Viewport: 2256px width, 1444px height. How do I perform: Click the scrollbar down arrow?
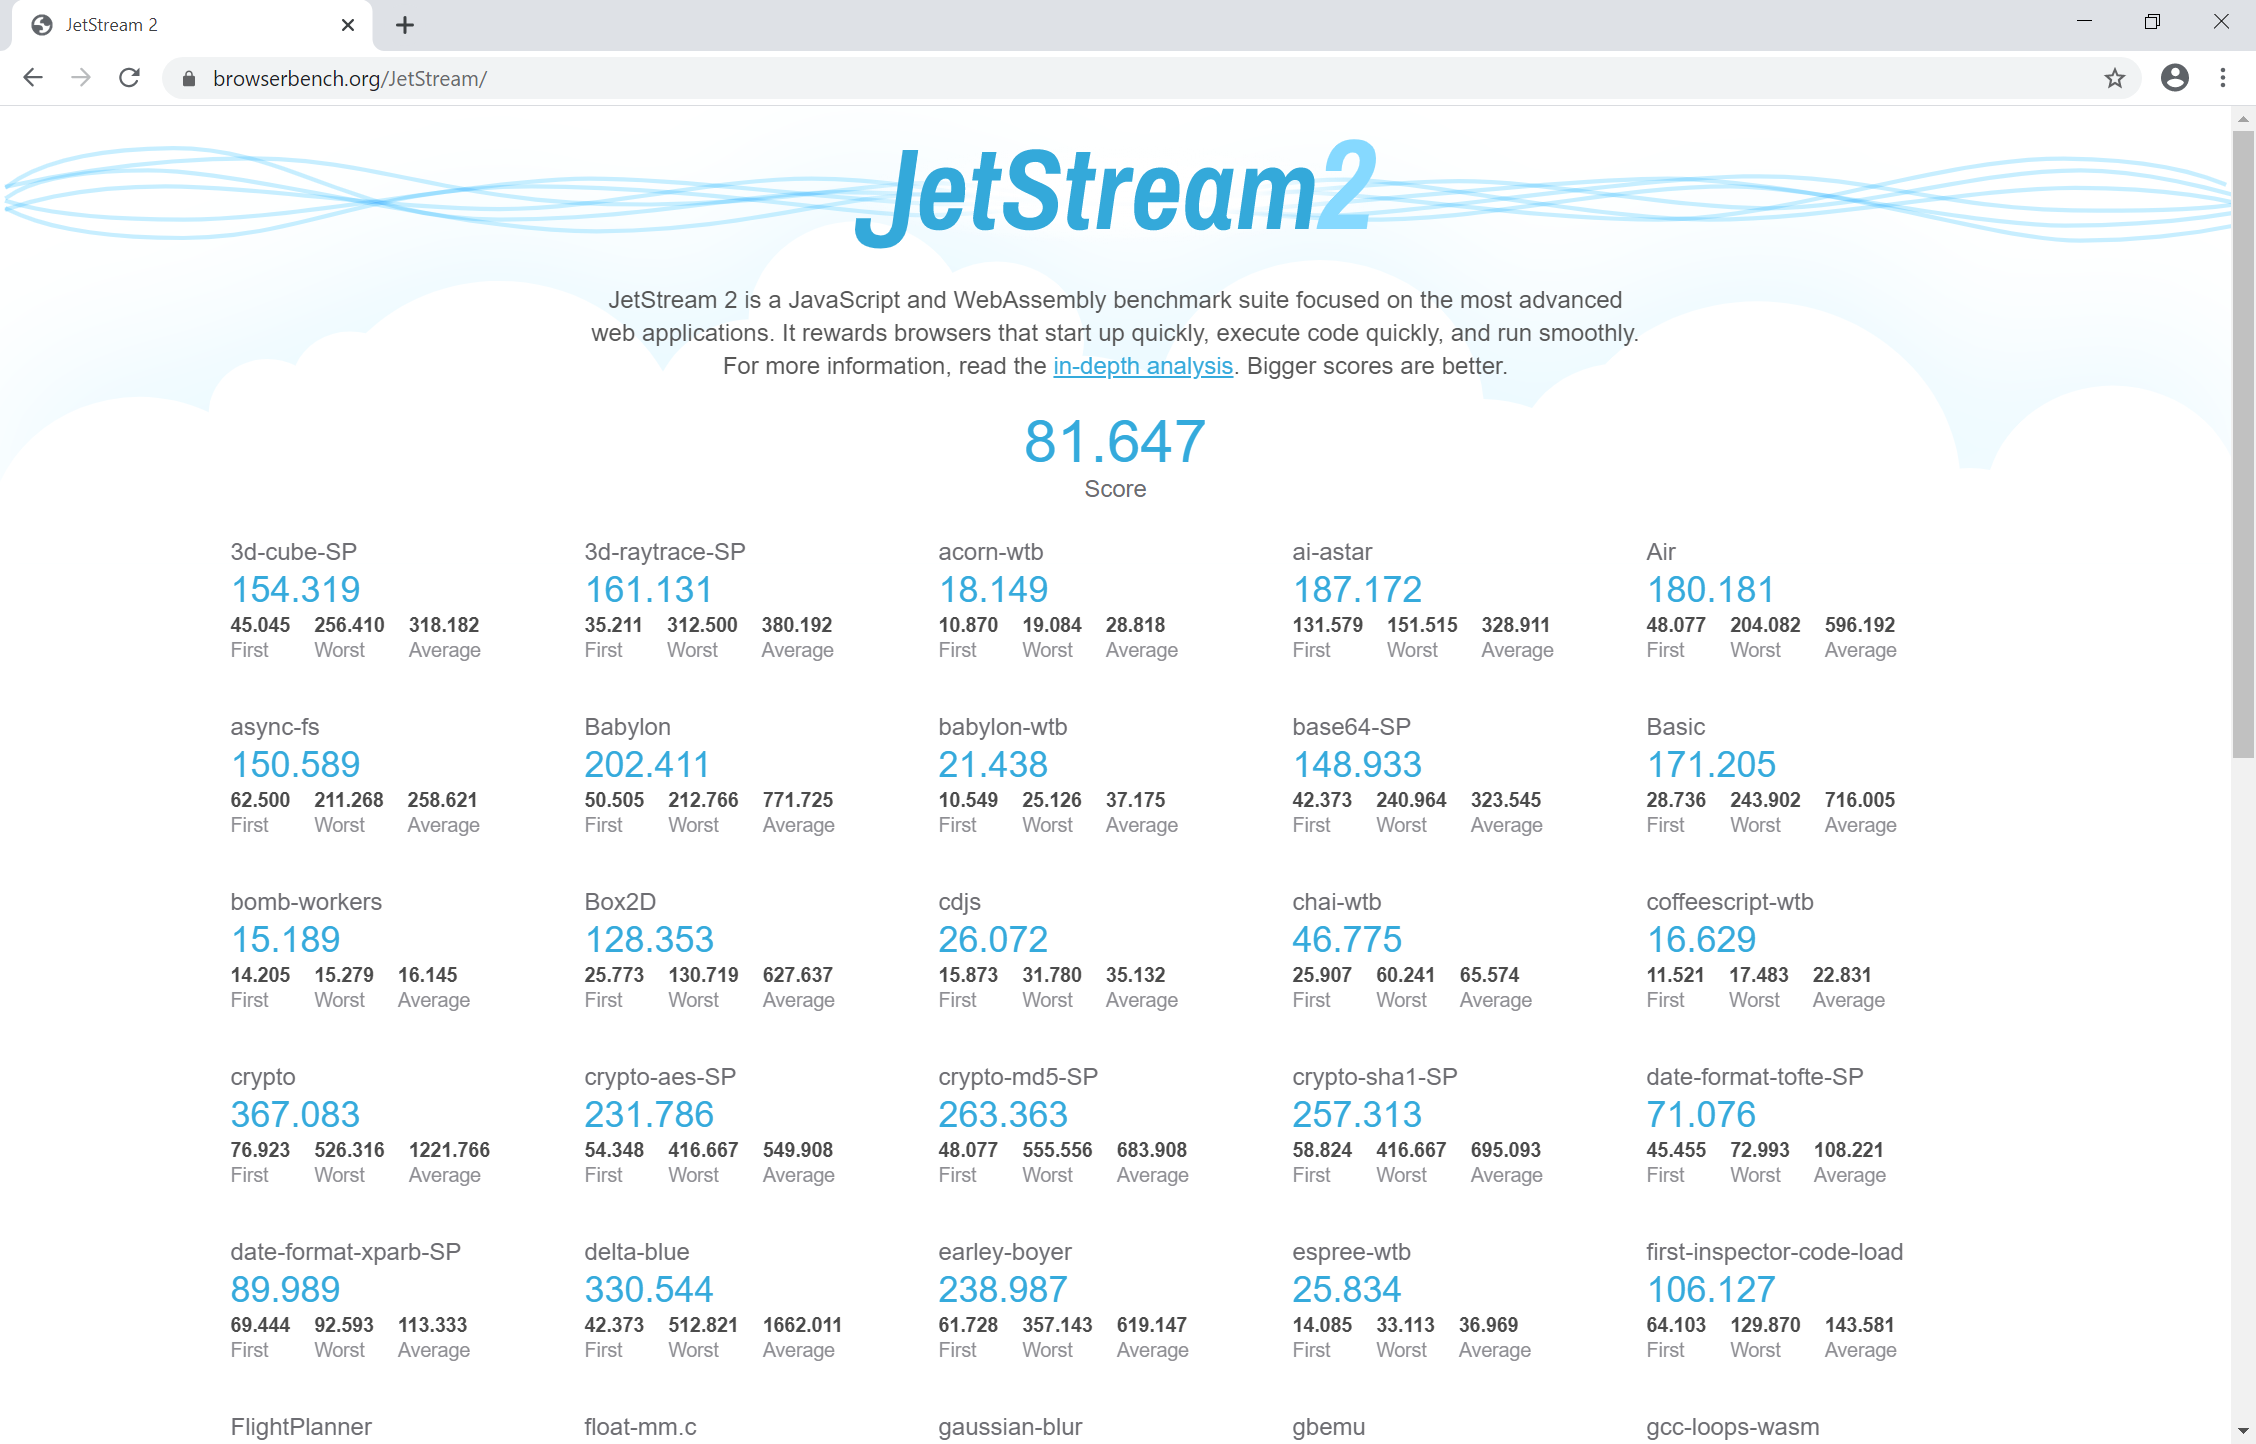pyautogui.click(x=2243, y=1431)
